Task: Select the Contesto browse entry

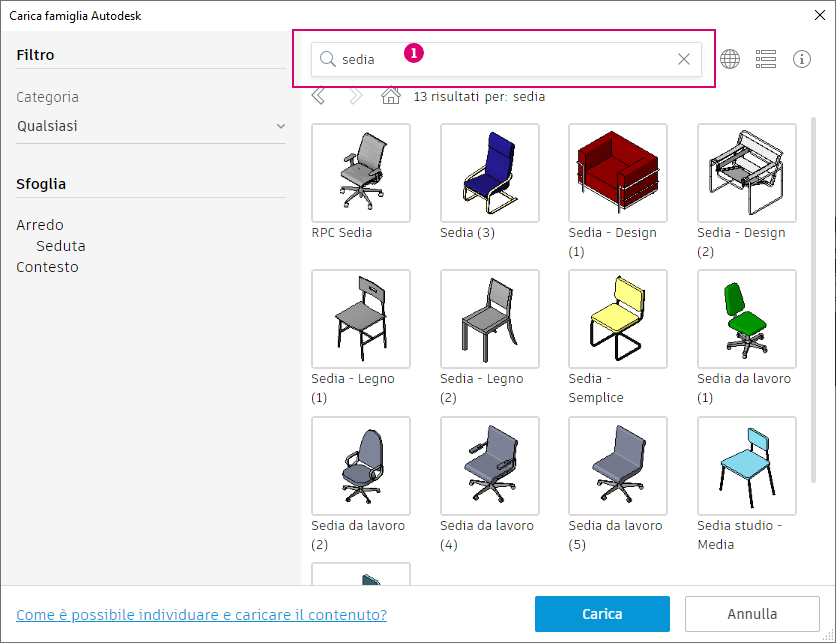Action: tap(47, 267)
